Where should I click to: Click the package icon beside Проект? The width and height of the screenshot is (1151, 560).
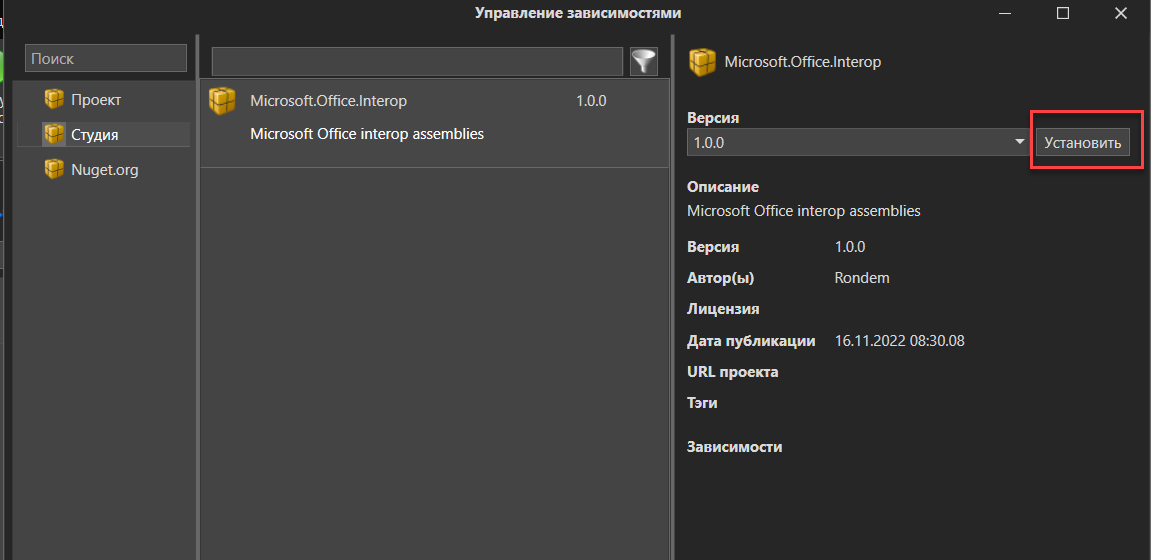tap(54, 99)
